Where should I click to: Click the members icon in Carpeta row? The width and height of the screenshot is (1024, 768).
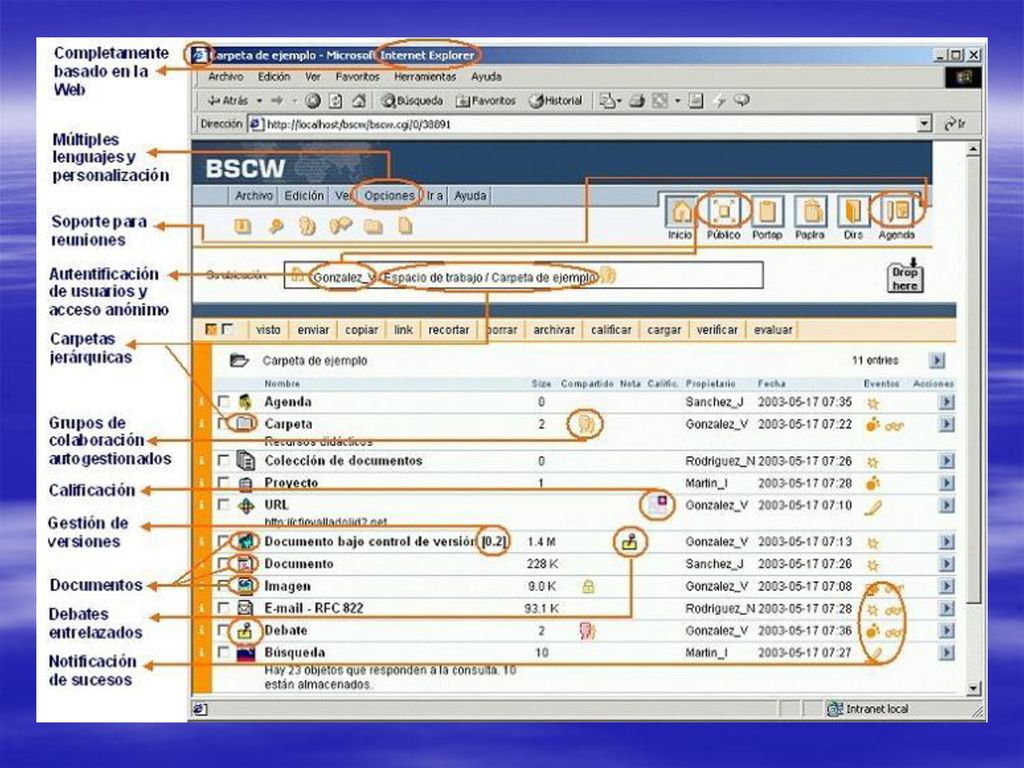click(586, 424)
